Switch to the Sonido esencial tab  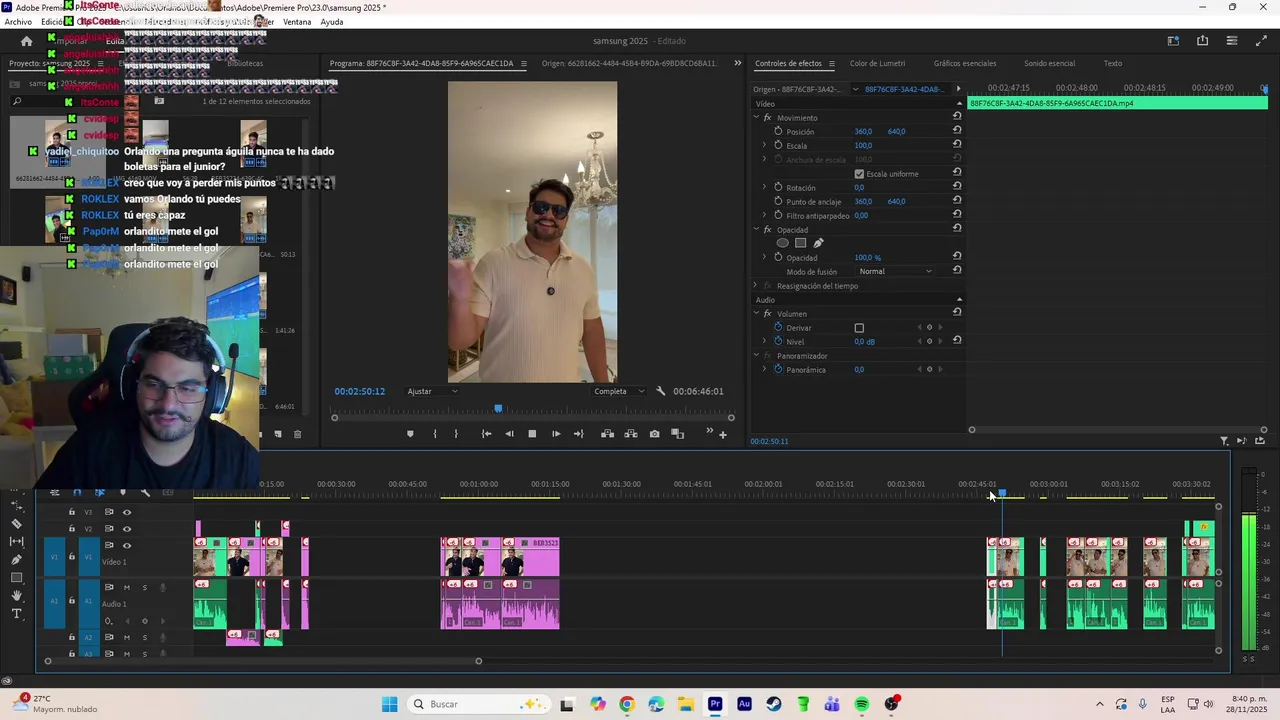pyautogui.click(x=1049, y=63)
